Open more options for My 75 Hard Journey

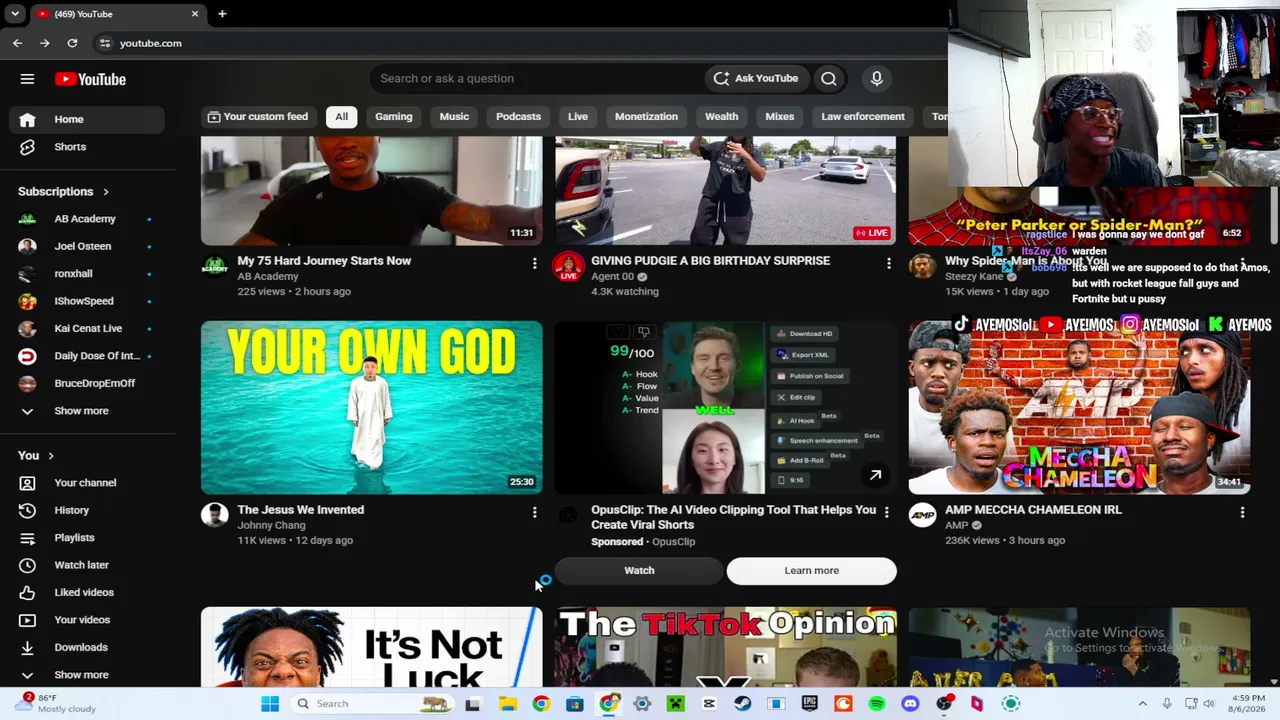point(534,264)
